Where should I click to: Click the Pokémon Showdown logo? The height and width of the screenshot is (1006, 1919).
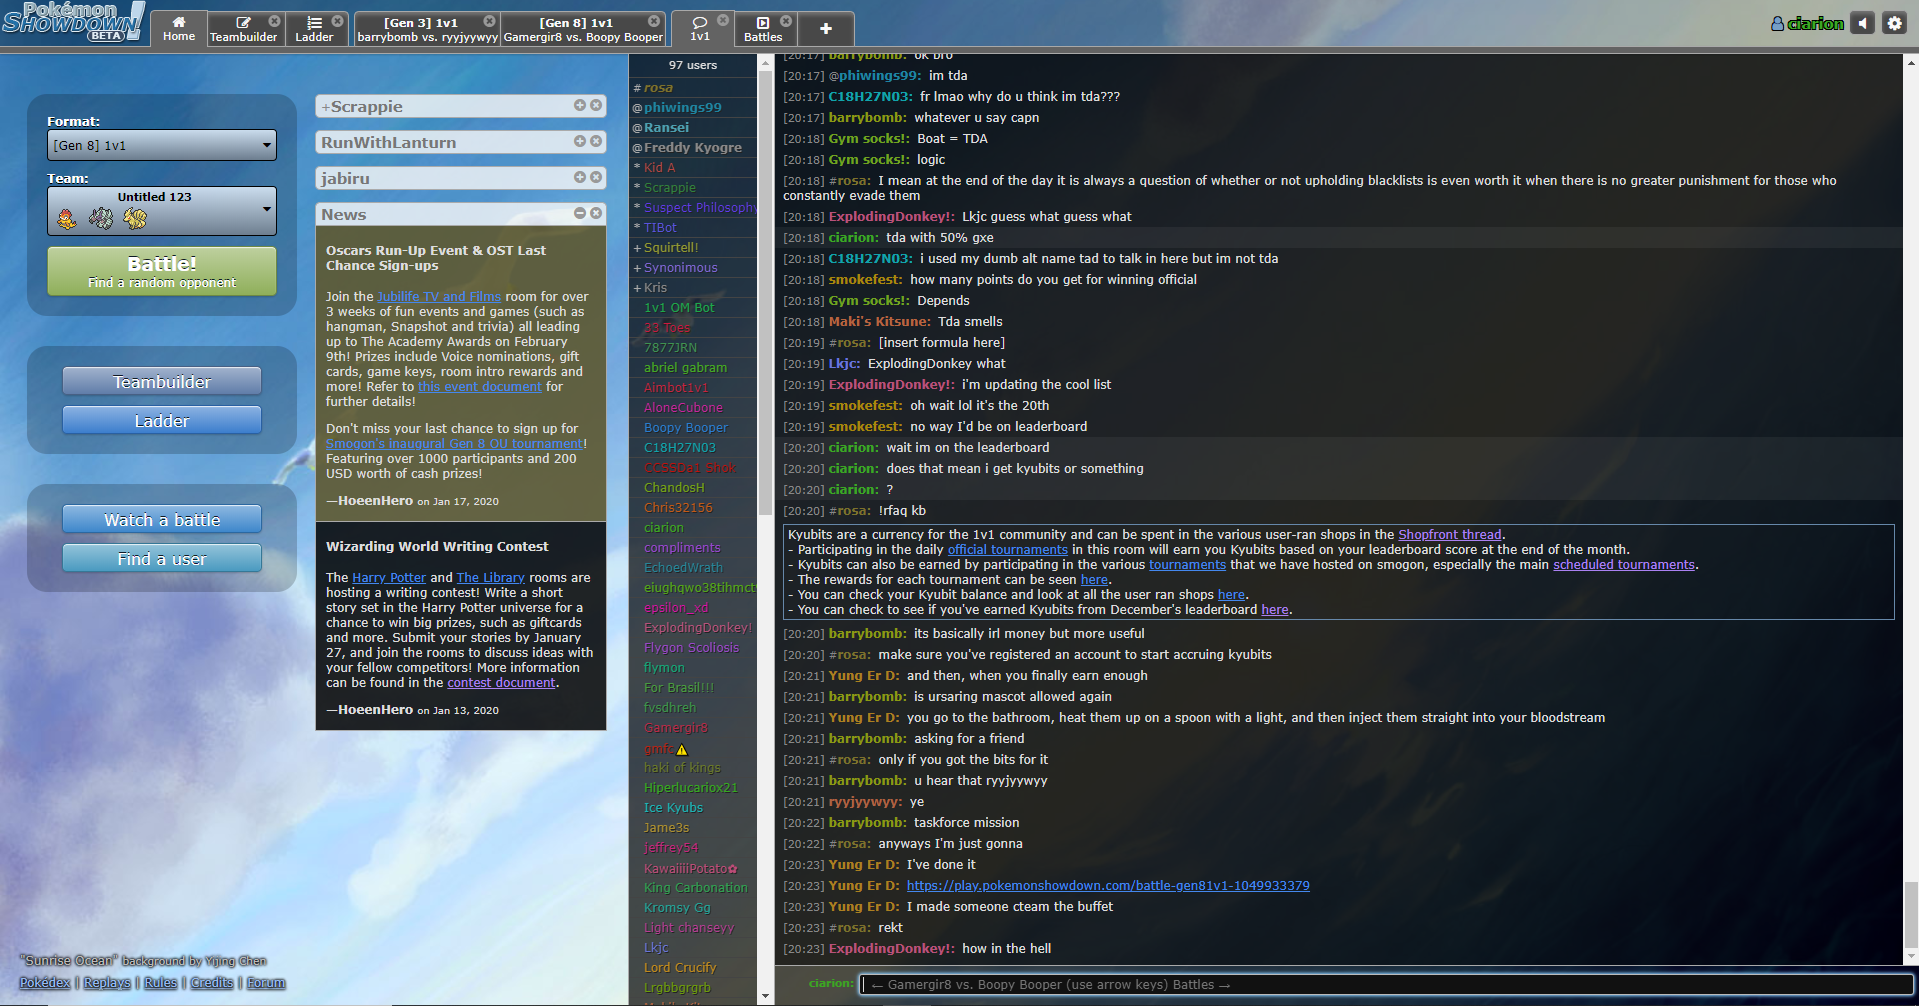tap(72, 22)
